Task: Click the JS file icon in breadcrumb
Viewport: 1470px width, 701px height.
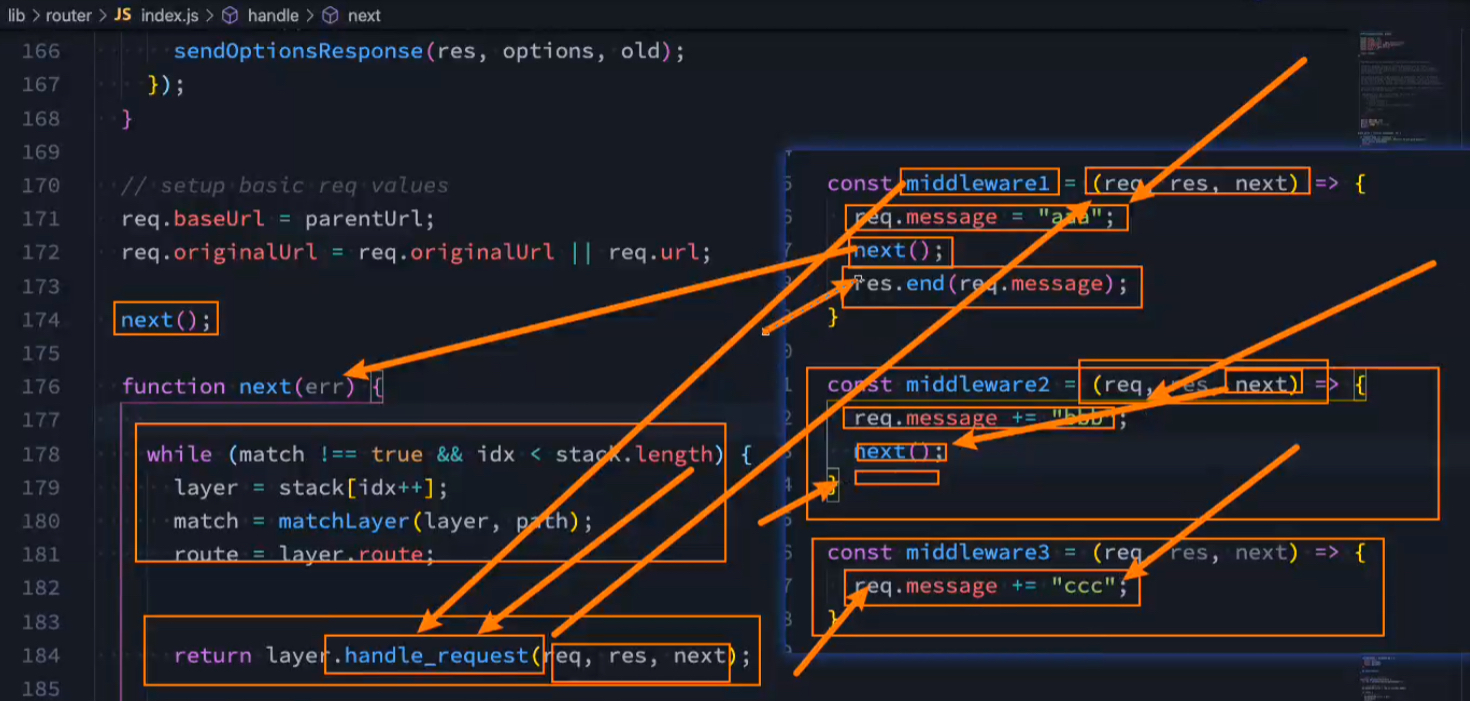Action: (122, 15)
